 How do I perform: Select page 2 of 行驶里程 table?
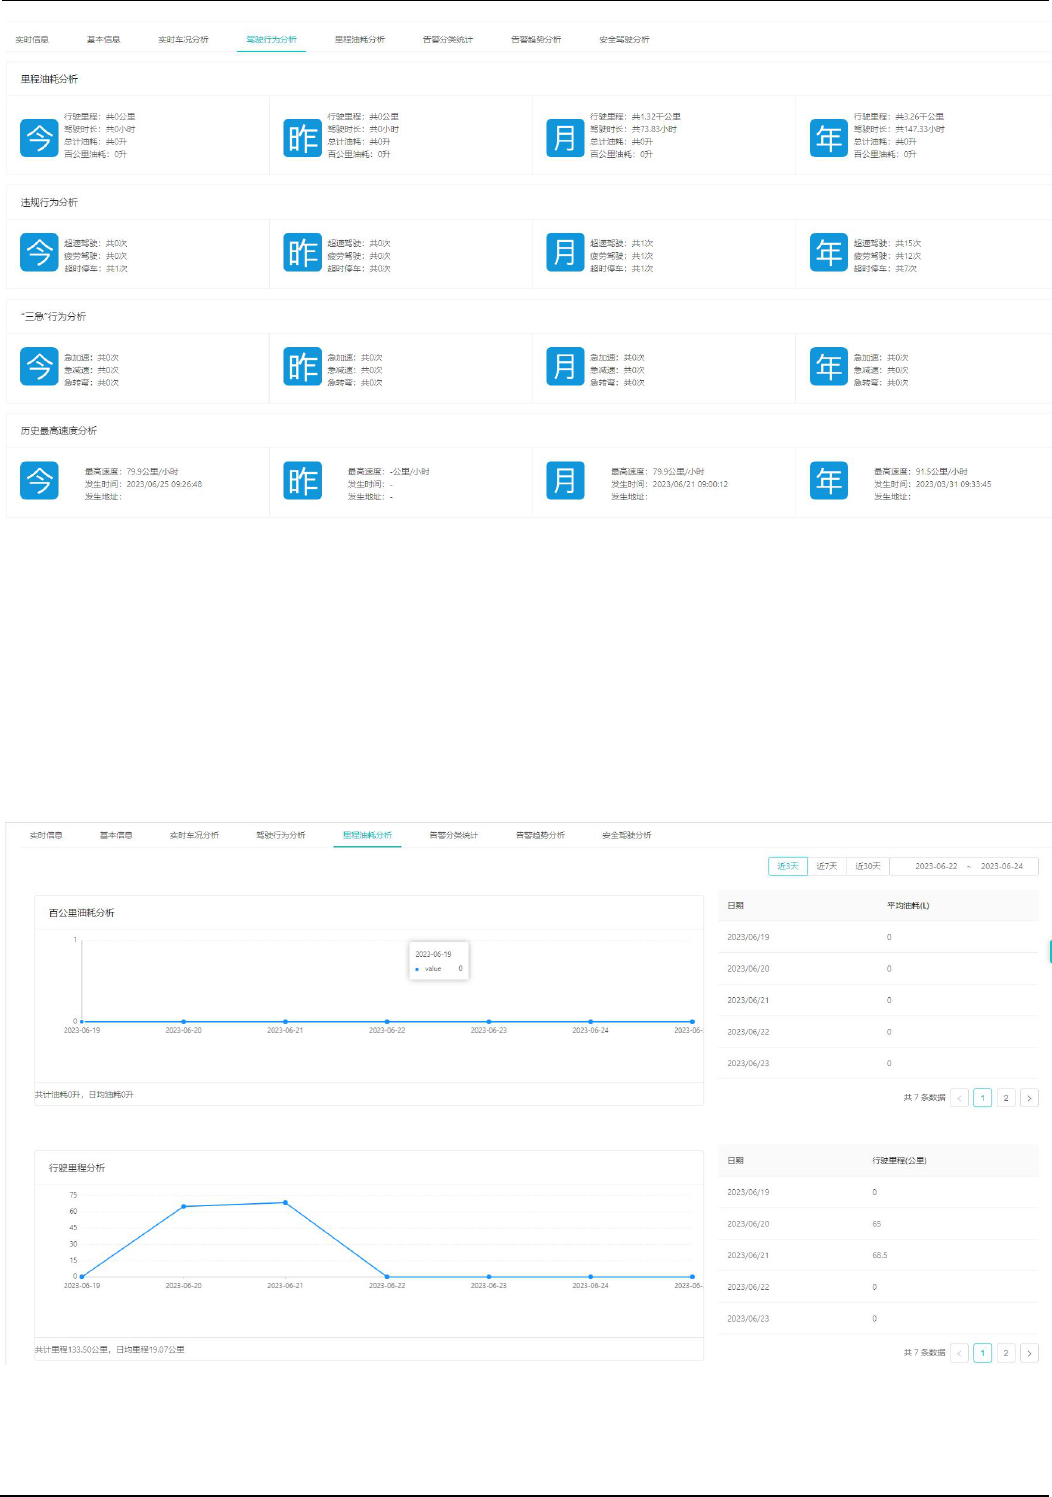(x=1006, y=1353)
